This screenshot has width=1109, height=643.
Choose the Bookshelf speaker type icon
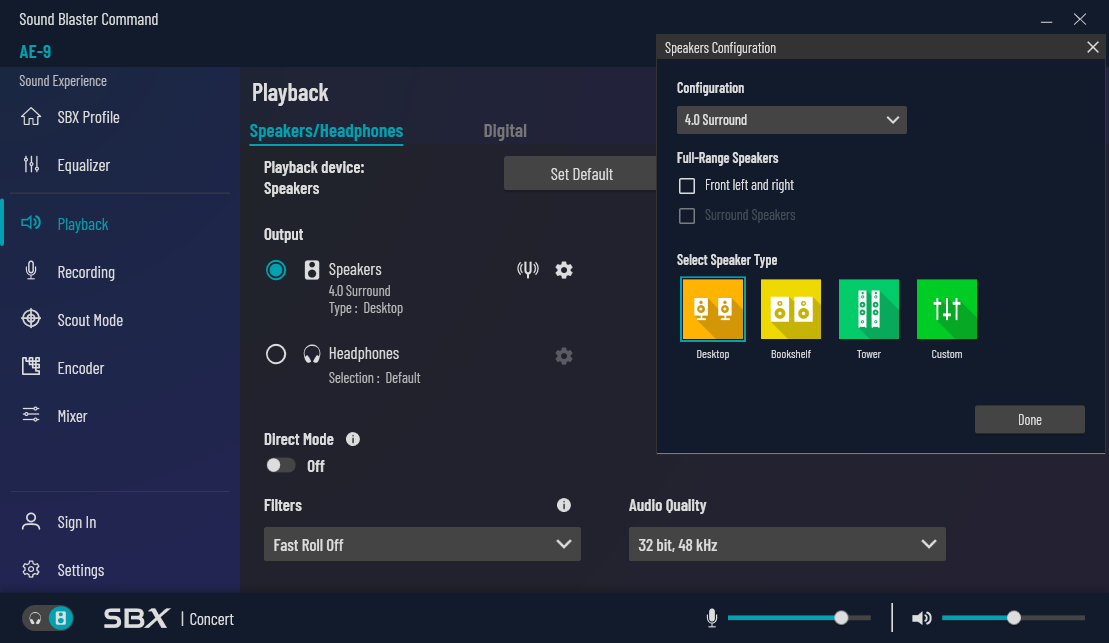coord(790,309)
